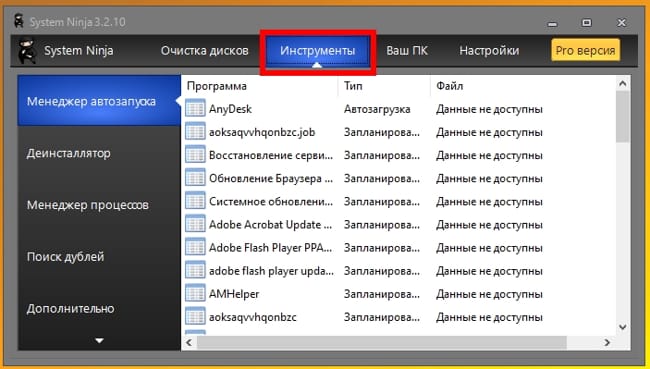The width and height of the screenshot is (650, 369).
Task: Click the horizontal scrollbar left arrow
Action: (189, 342)
